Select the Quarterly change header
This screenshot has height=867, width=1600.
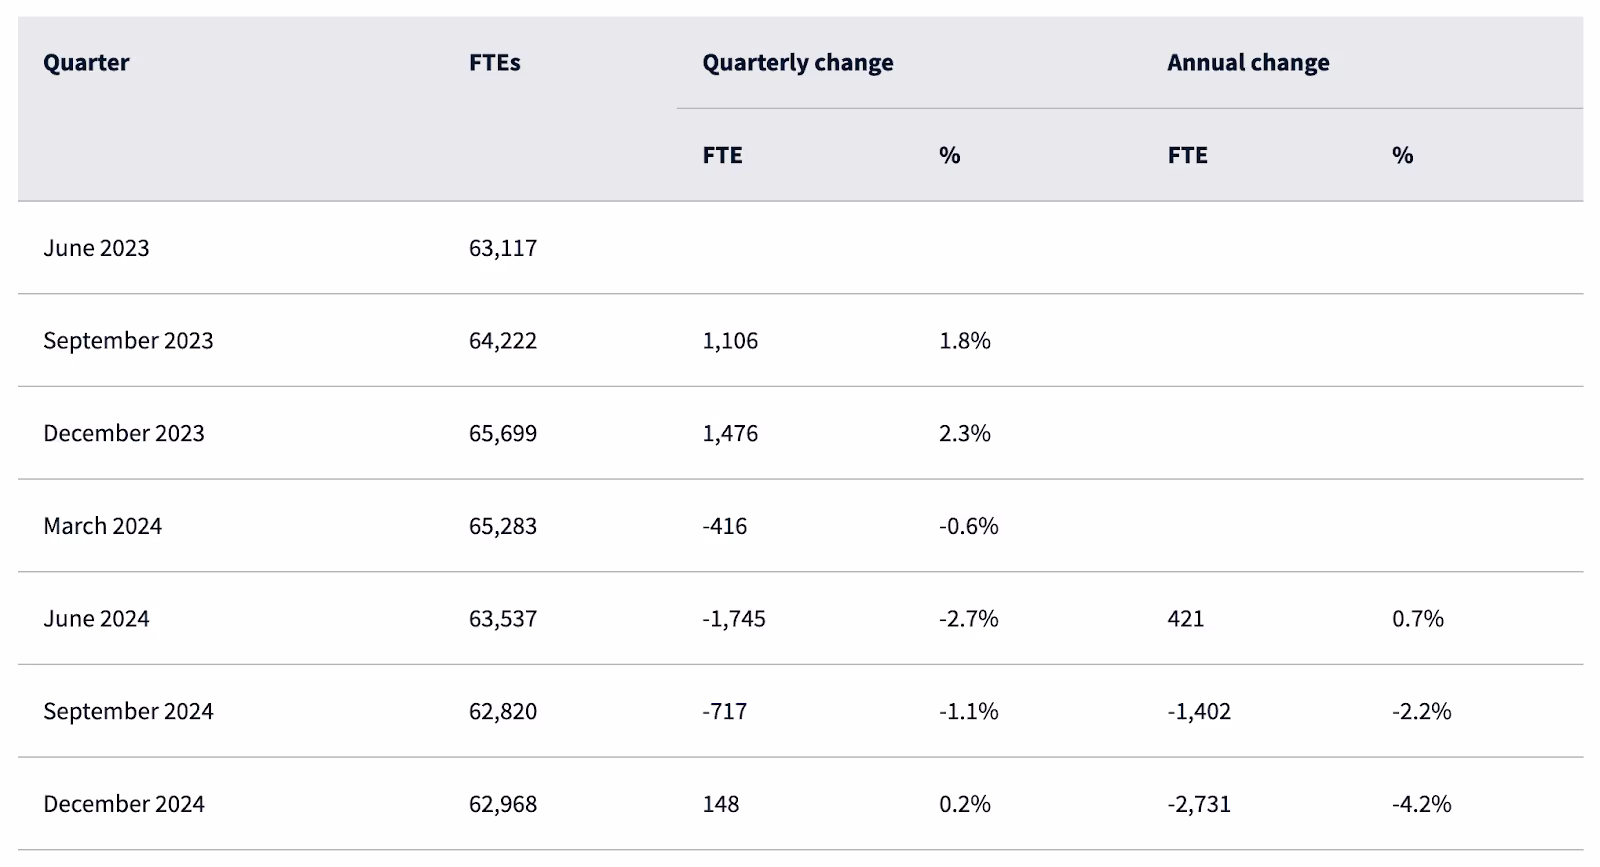(x=797, y=63)
